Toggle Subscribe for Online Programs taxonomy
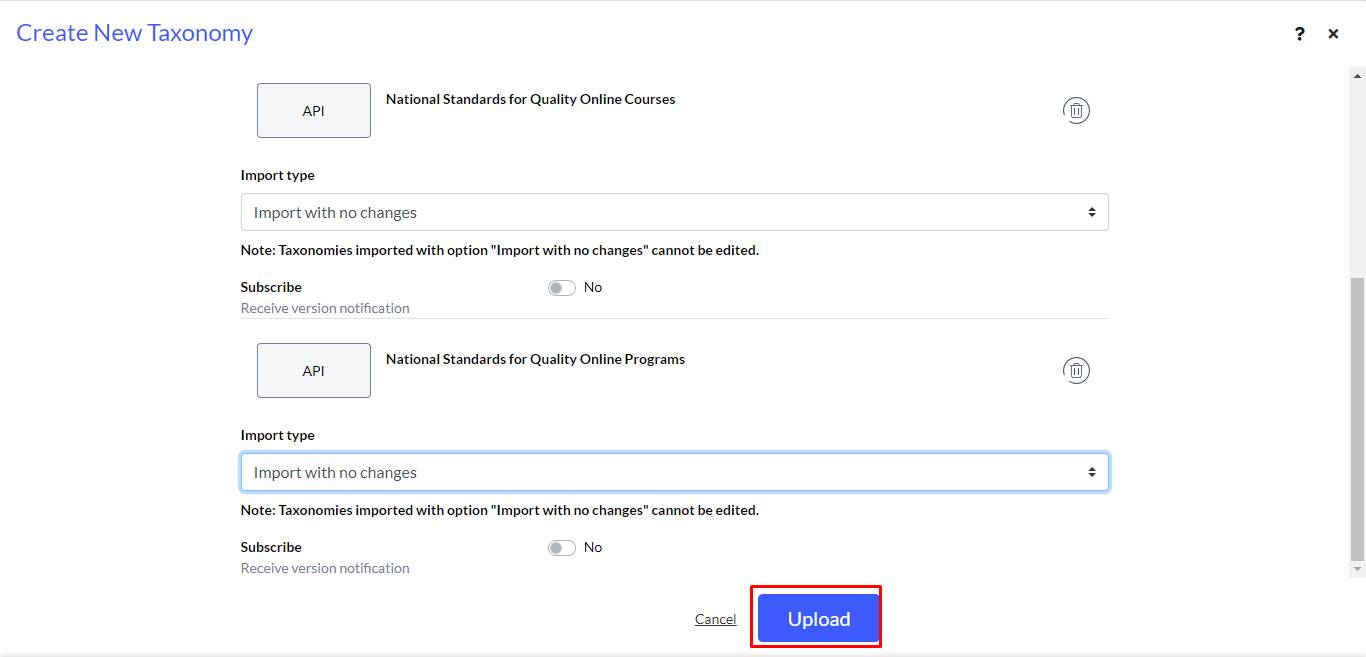Image resolution: width=1366 pixels, height=657 pixels. coord(562,548)
